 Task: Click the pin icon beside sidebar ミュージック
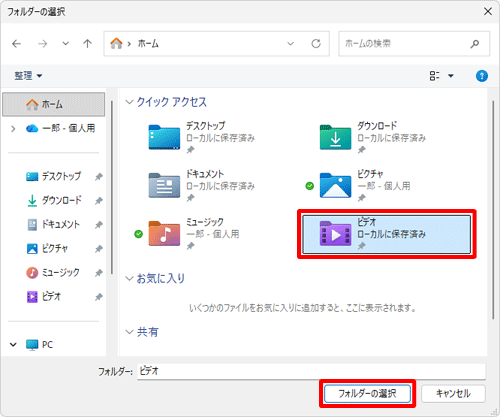99,273
